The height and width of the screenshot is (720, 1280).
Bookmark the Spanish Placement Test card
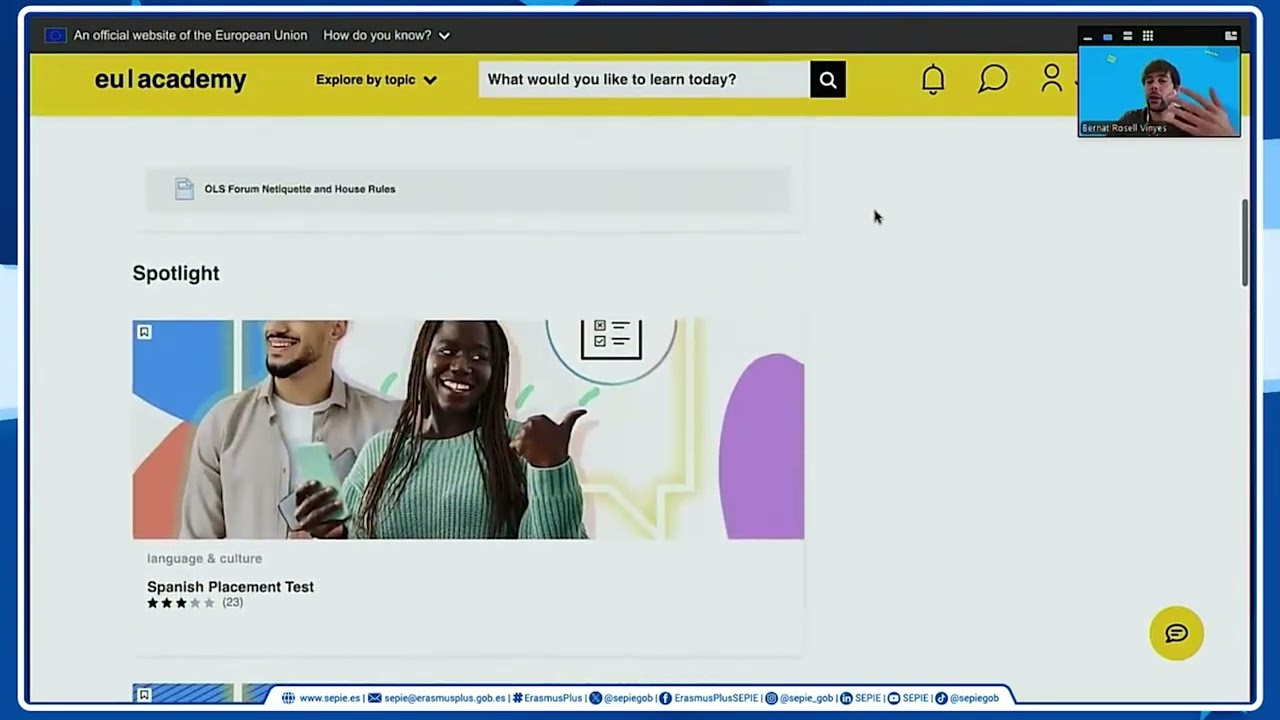pyautogui.click(x=144, y=332)
